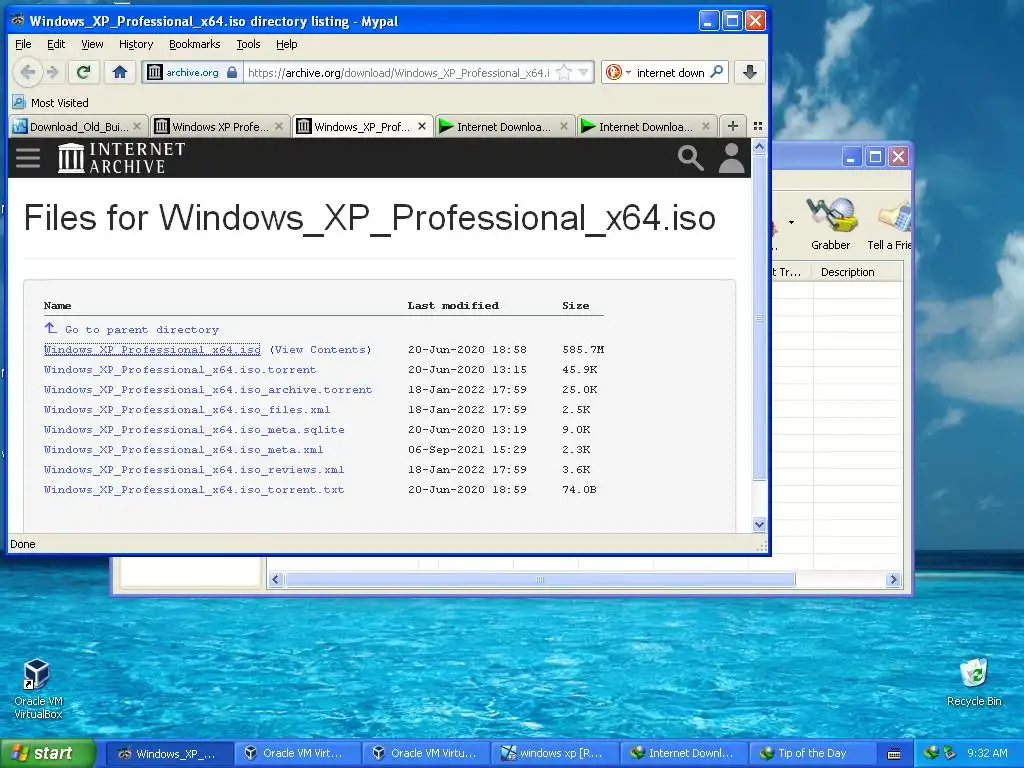This screenshot has width=1024, height=768.
Task: Open the DuckDuckGo search engine selector
Action: coord(617,72)
